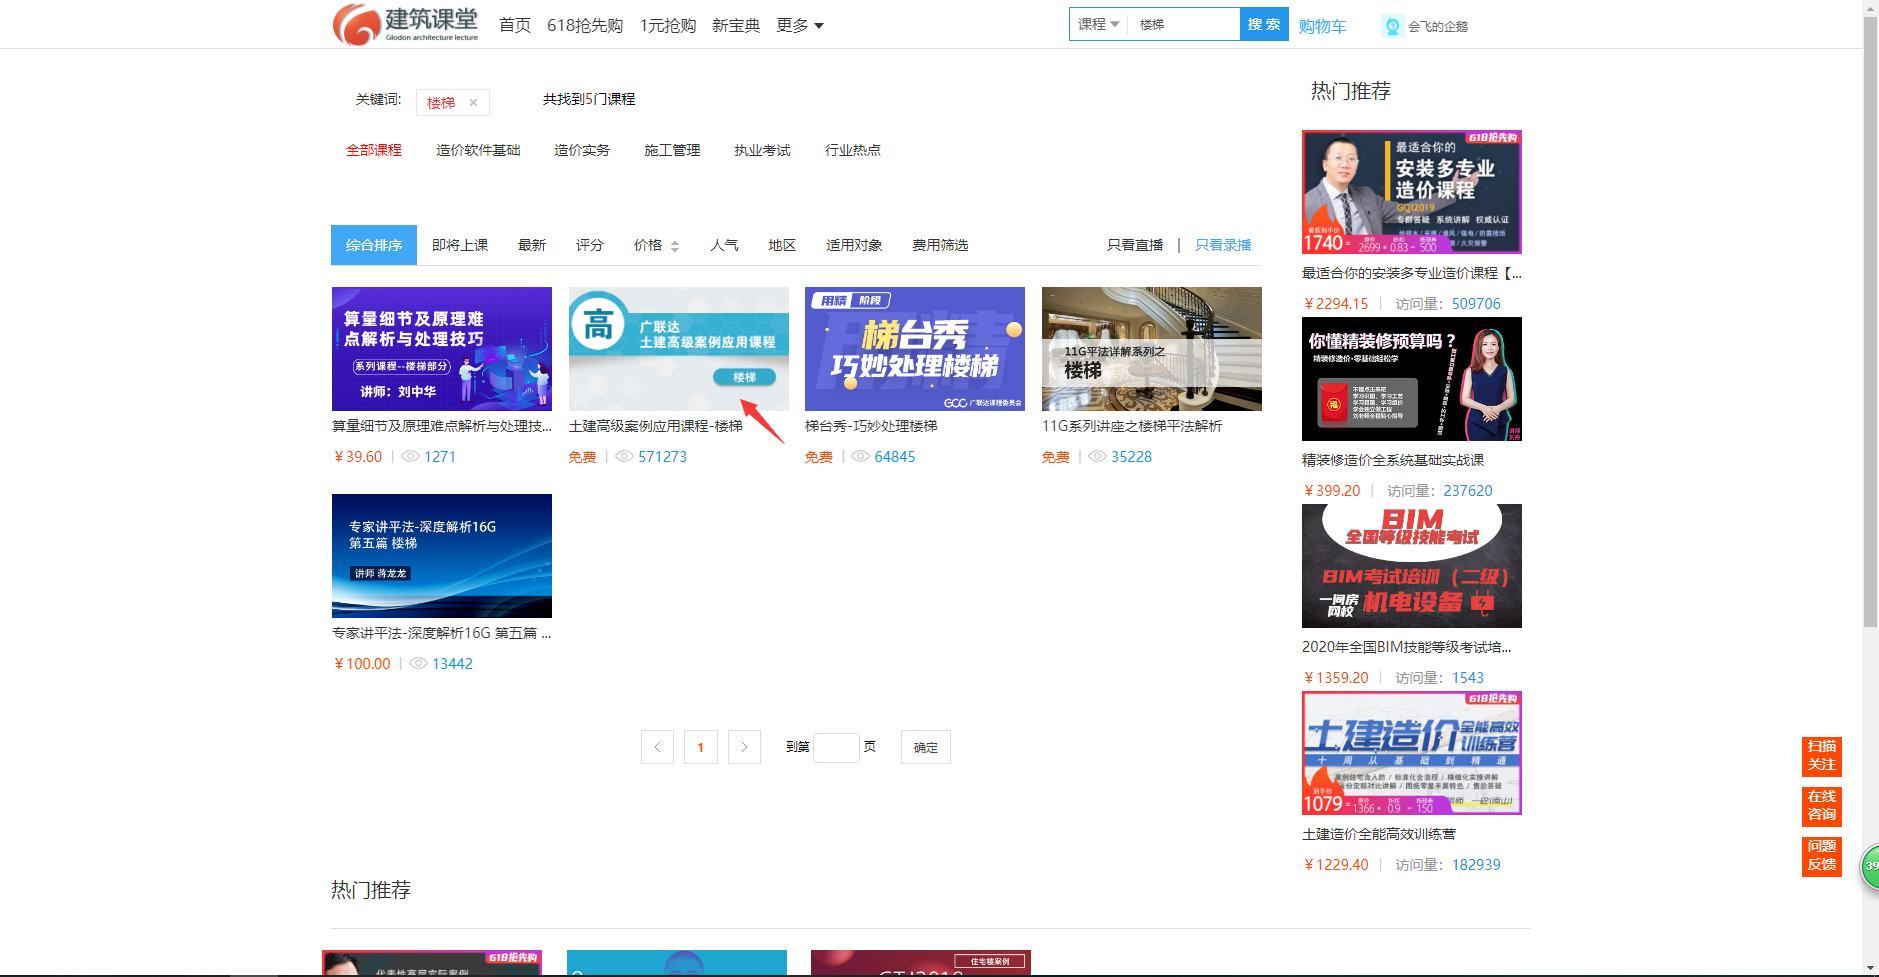Open the 购物车 link
Image resolution: width=1879 pixels, height=977 pixels.
[x=1322, y=26]
